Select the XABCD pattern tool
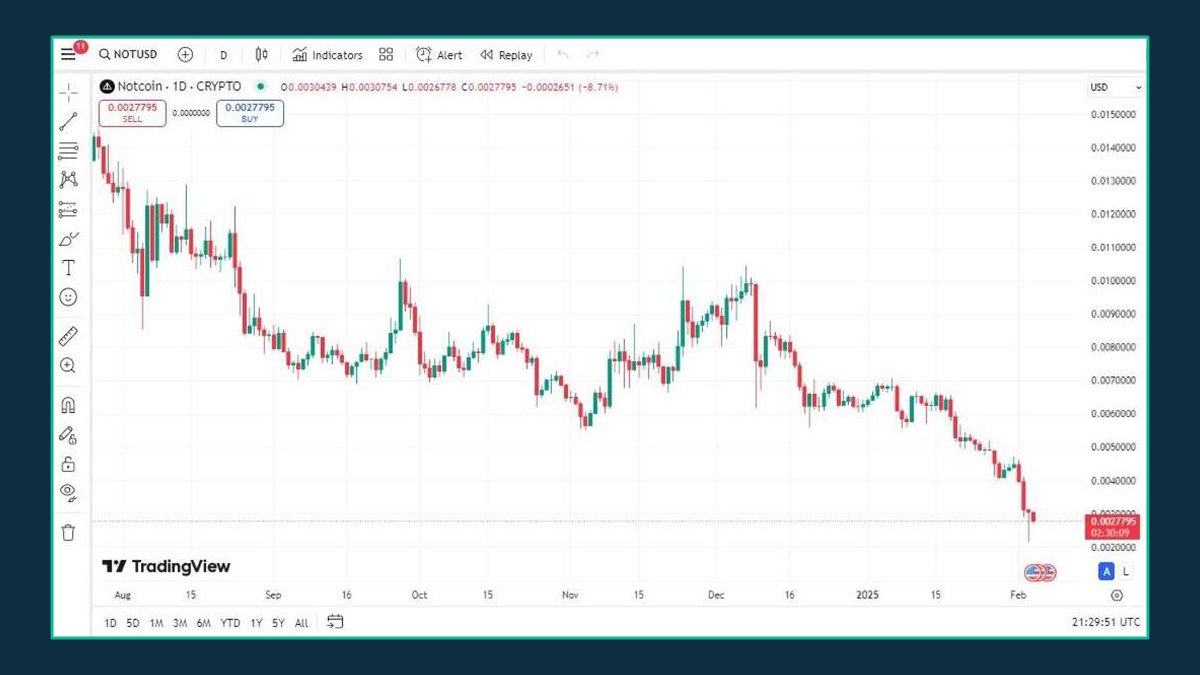 tap(68, 178)
